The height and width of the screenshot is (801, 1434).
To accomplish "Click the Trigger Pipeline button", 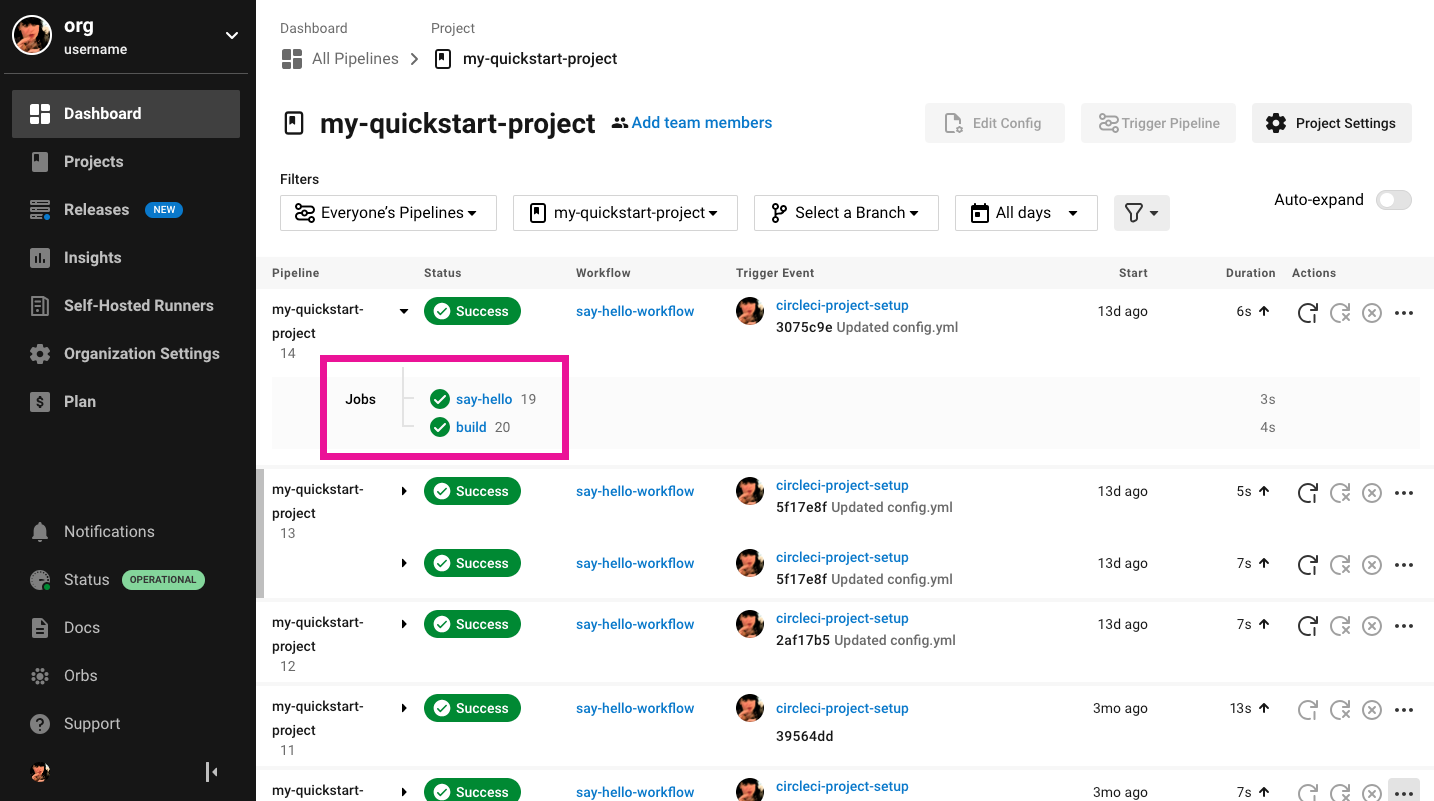I will [1159, 123].
